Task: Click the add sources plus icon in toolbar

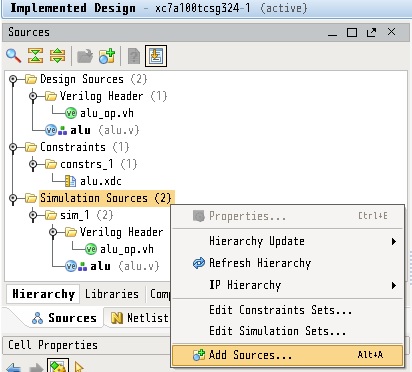Action: [107, 56]
